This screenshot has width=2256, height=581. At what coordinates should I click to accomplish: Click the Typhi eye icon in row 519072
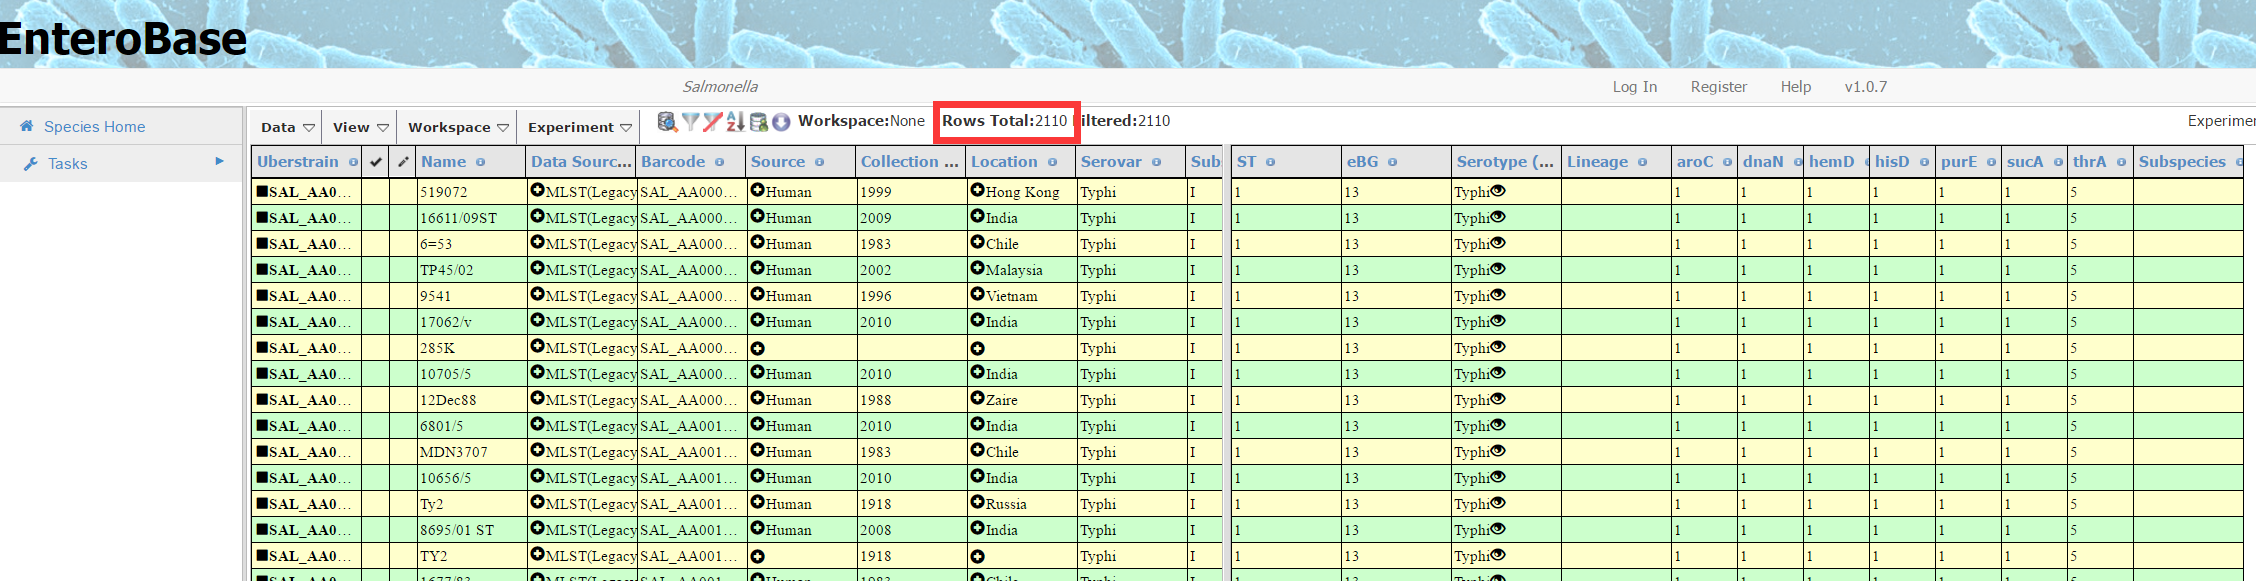point(1498,190)
